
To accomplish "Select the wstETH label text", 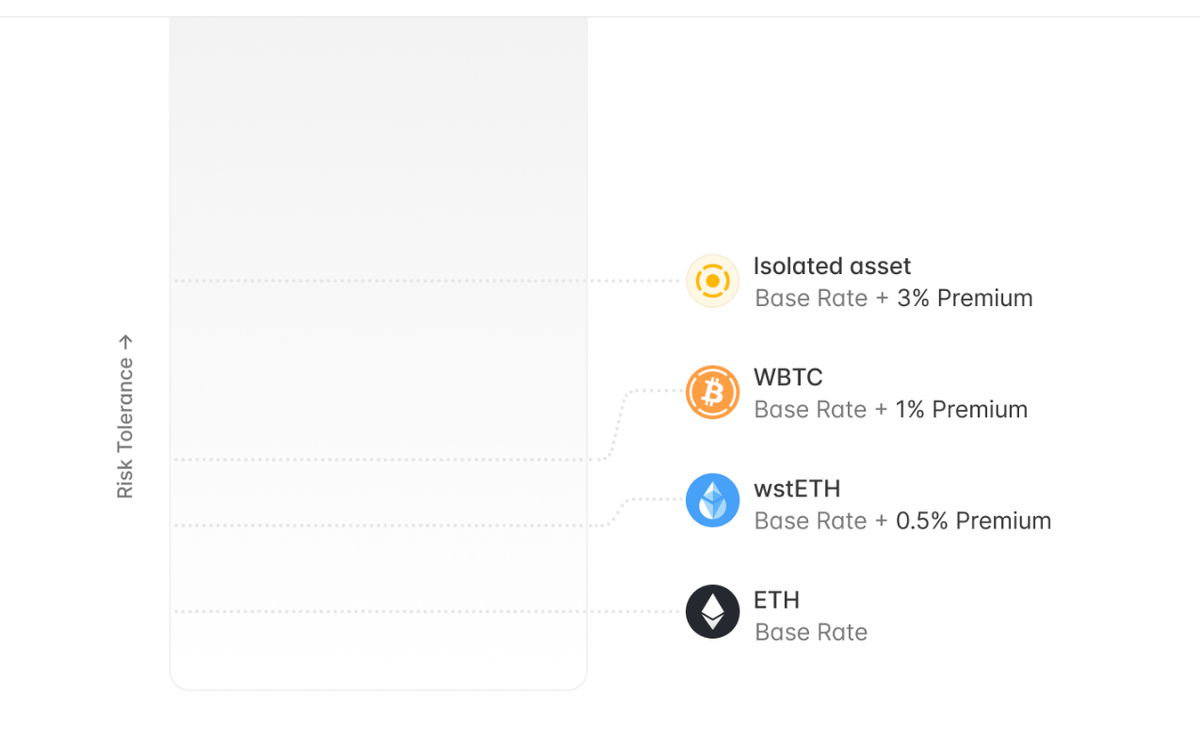I will (x=797, y=489).
